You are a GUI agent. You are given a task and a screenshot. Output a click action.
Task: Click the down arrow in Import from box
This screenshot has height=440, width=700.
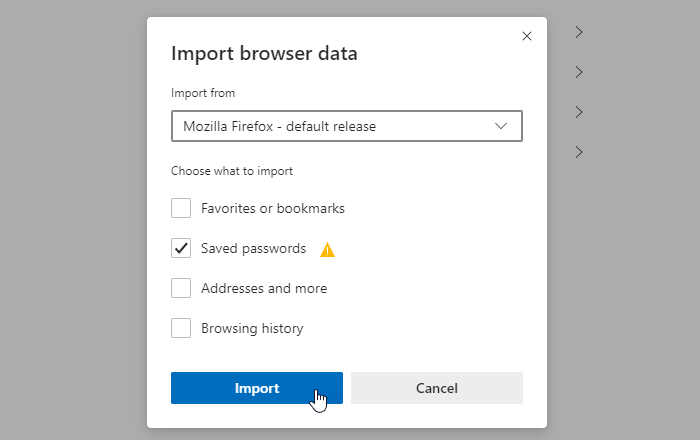point(501,126)
